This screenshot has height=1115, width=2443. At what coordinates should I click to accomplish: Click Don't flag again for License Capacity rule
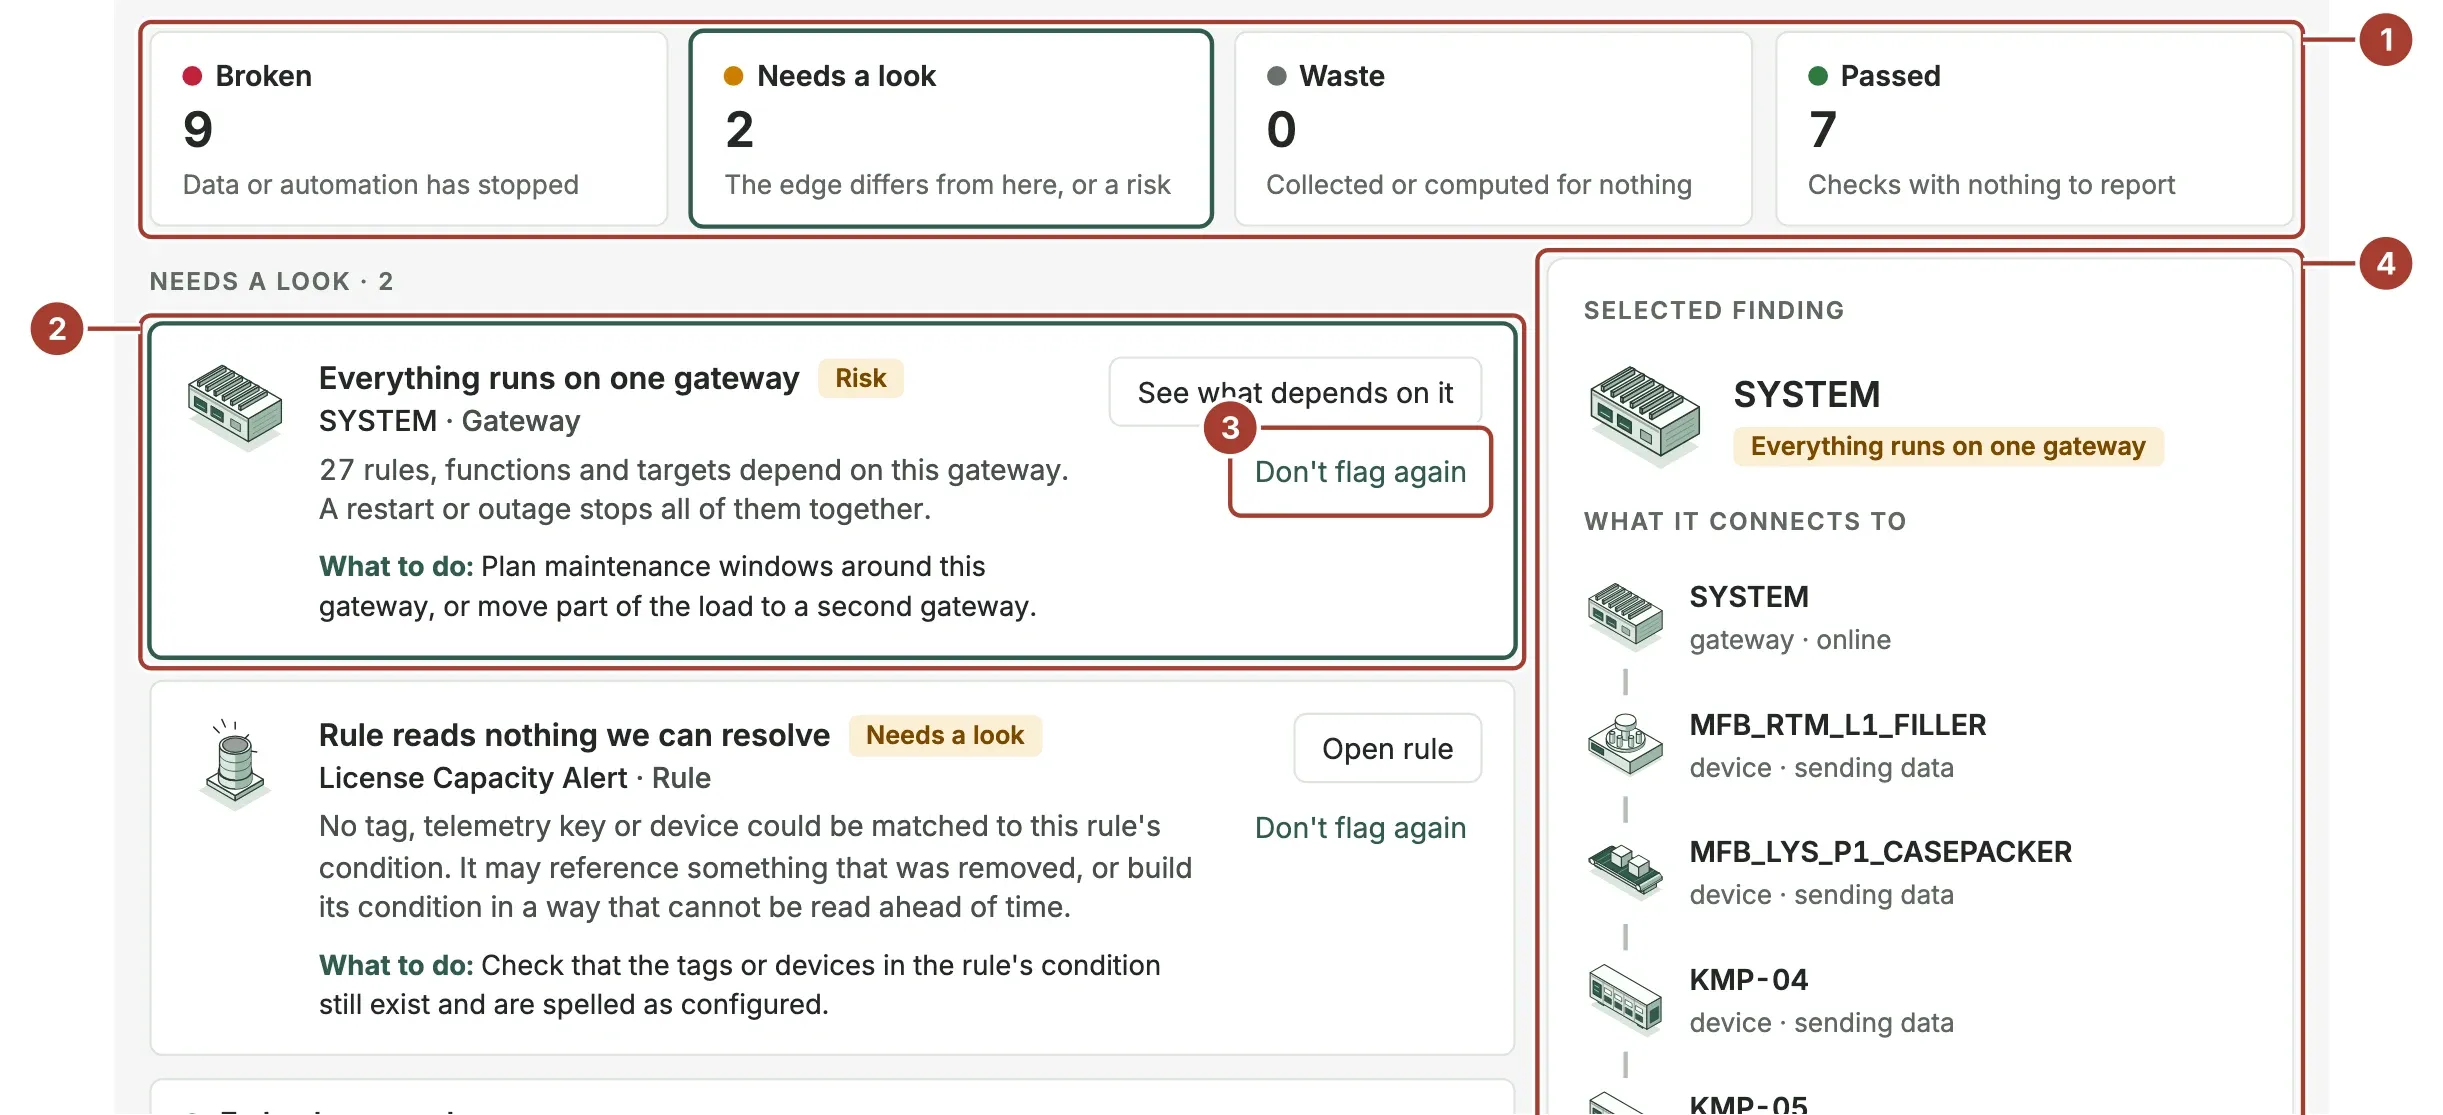1360,828
